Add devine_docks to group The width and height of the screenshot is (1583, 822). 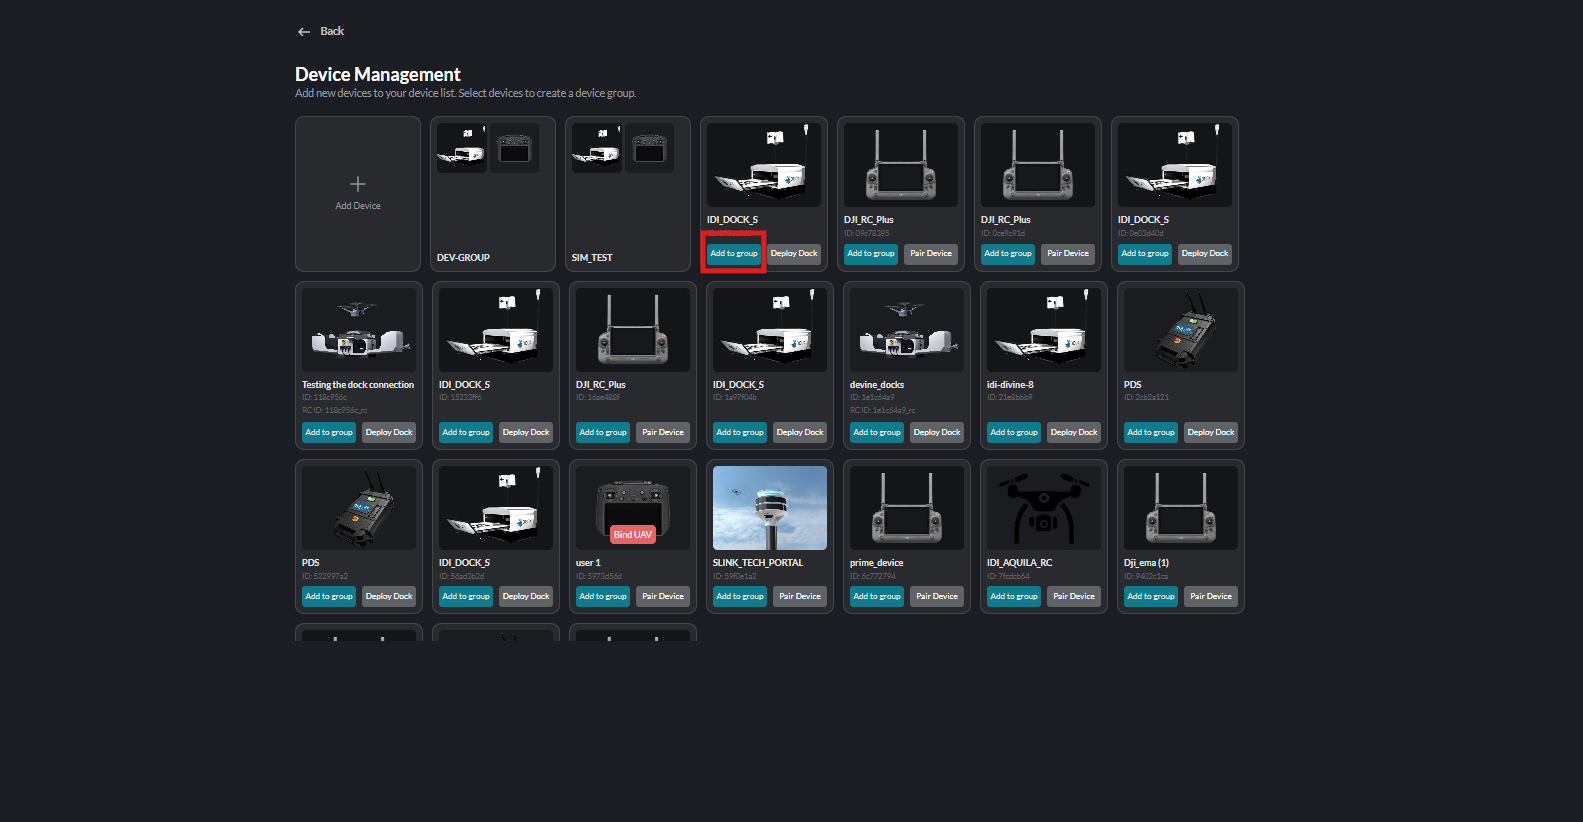tap(877, 433)
